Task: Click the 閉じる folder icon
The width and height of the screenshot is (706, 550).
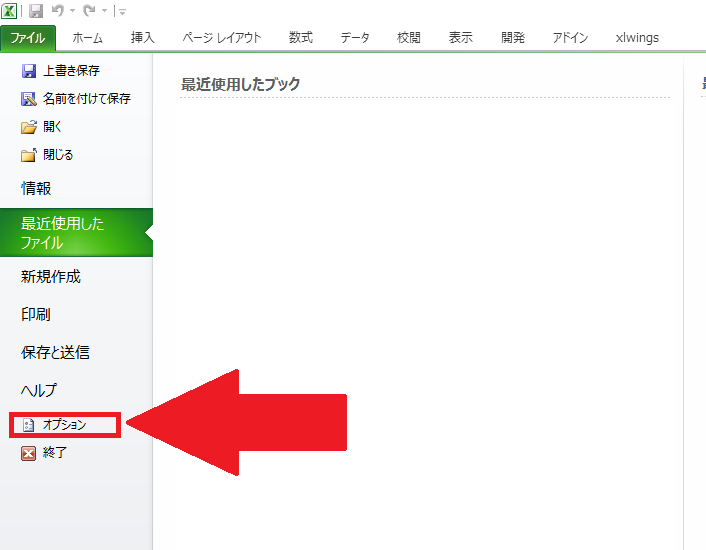Action: coord(28,155)
